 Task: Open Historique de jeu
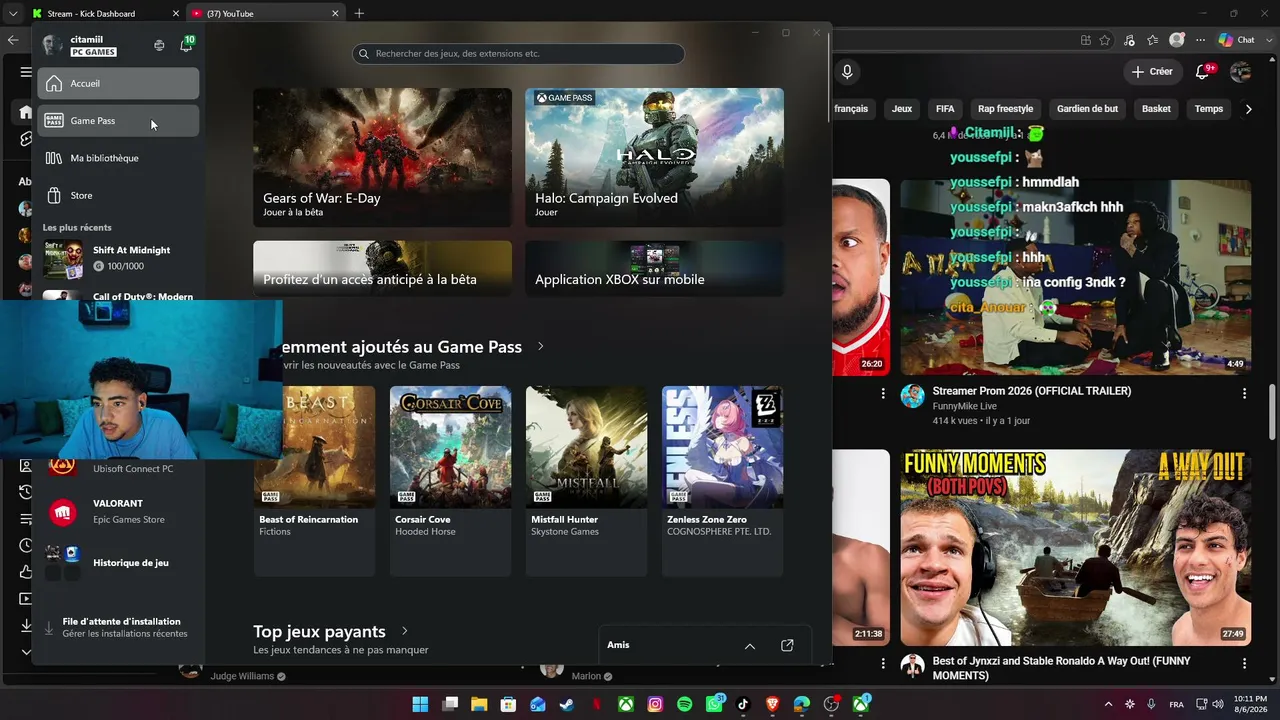click(118, 563)
